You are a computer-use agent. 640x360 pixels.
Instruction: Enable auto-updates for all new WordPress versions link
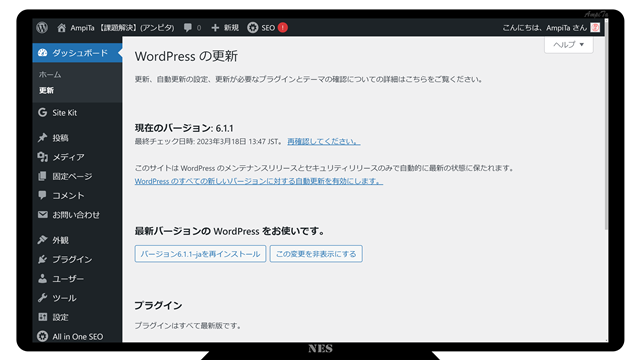[259, 181]
